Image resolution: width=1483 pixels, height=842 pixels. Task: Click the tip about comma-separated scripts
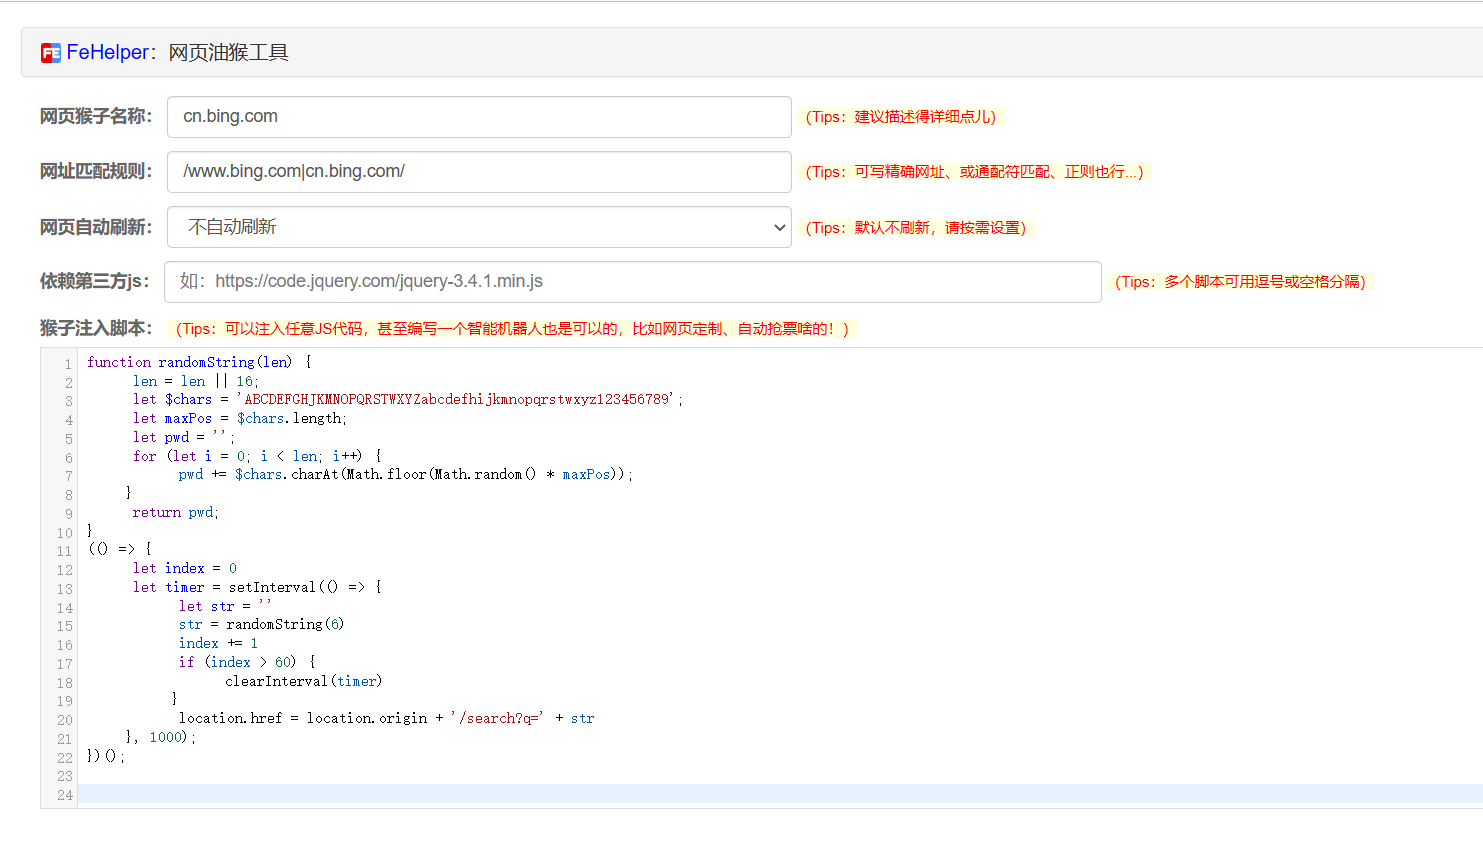pyautogui.click(x=1240, y=282)
